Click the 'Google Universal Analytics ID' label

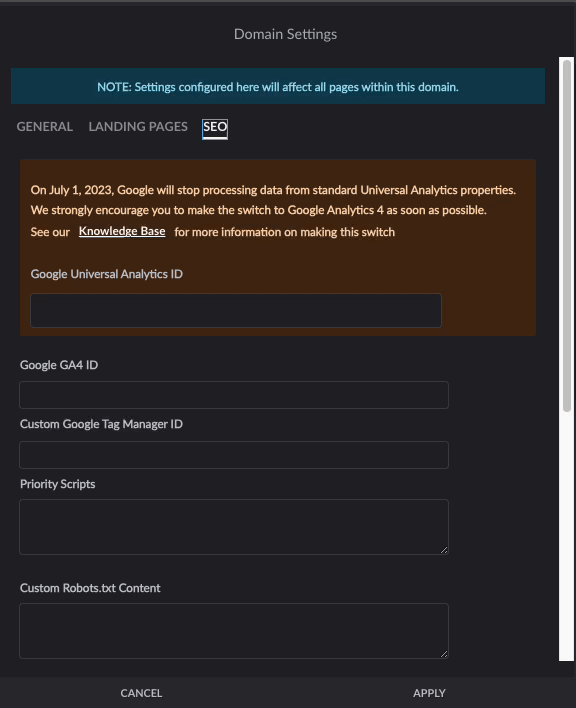click(107, 274)
